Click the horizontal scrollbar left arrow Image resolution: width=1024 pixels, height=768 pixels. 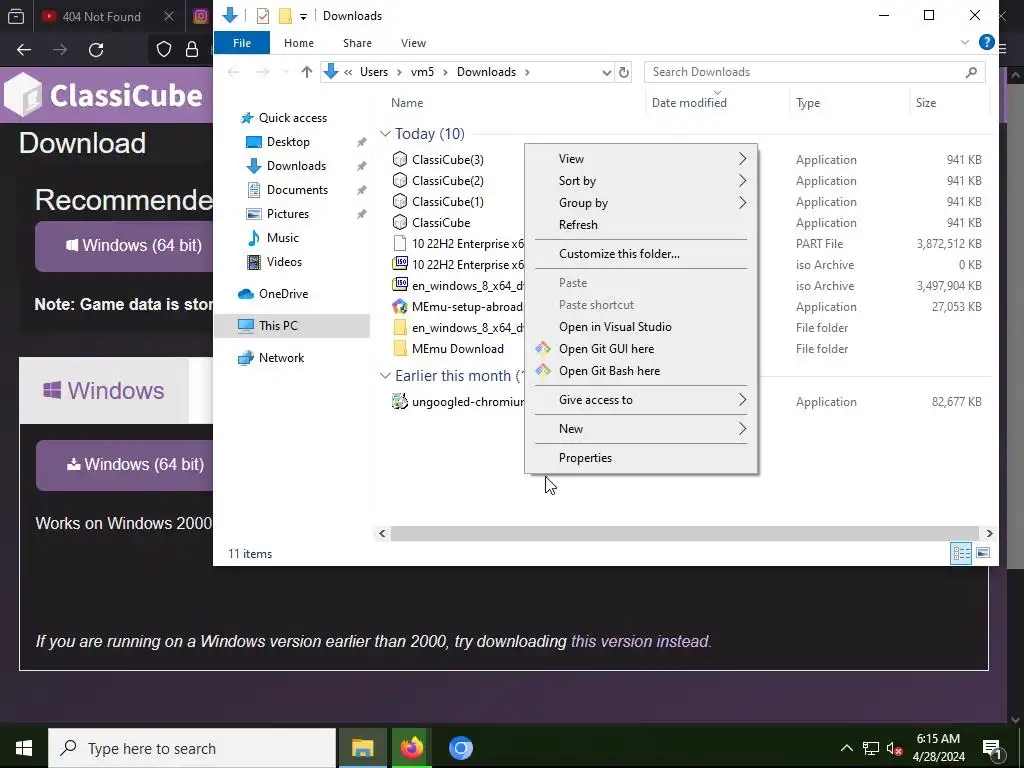coord(382,534)
